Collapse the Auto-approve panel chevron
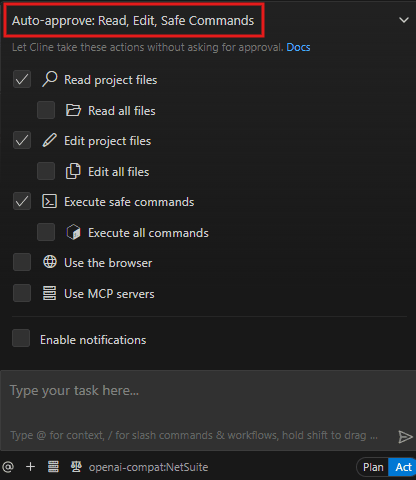This screenshot has height=480, width=416. 404,20
